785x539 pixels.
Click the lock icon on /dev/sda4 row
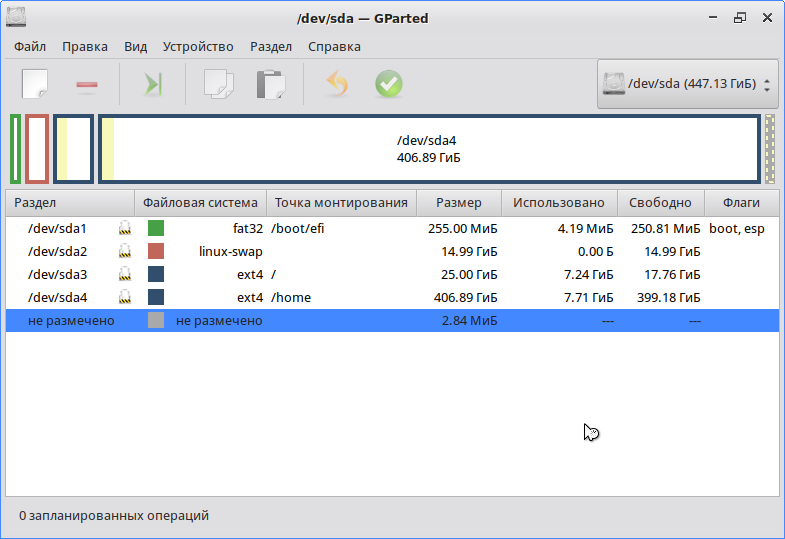click(x=125, y=297)
